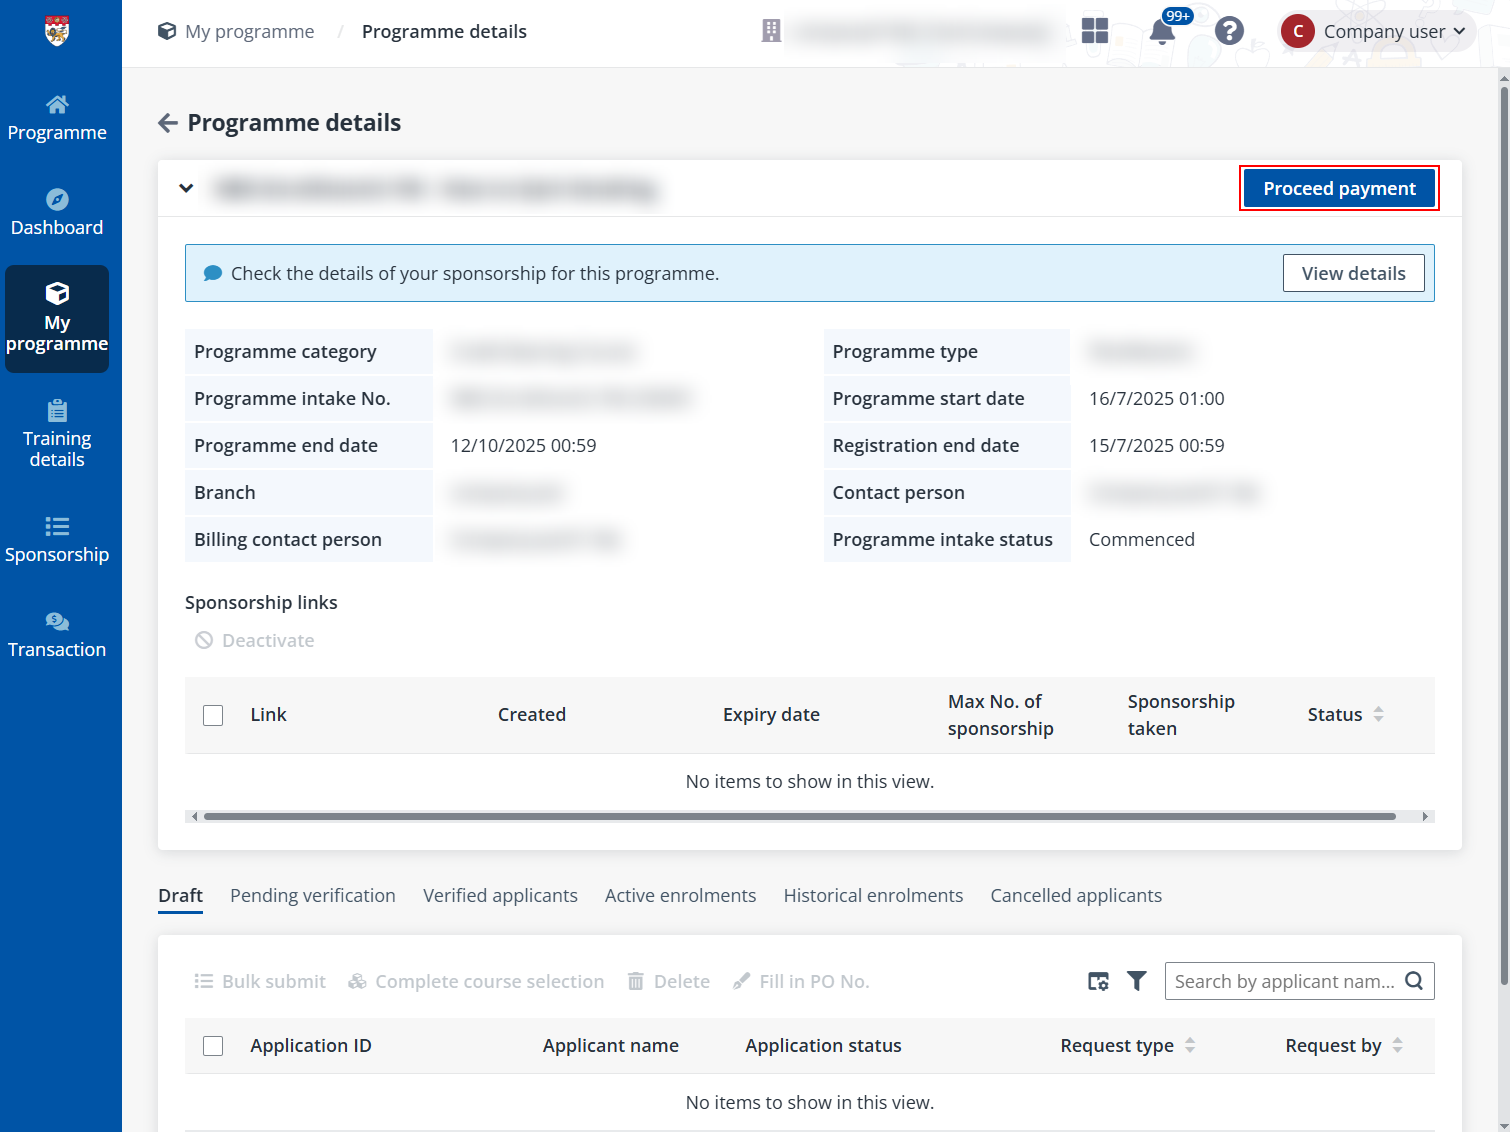The width and height of the screenshot is (1510, 1132).
Task: Open the Company user dropdown
Action: tap(1378, 32)
